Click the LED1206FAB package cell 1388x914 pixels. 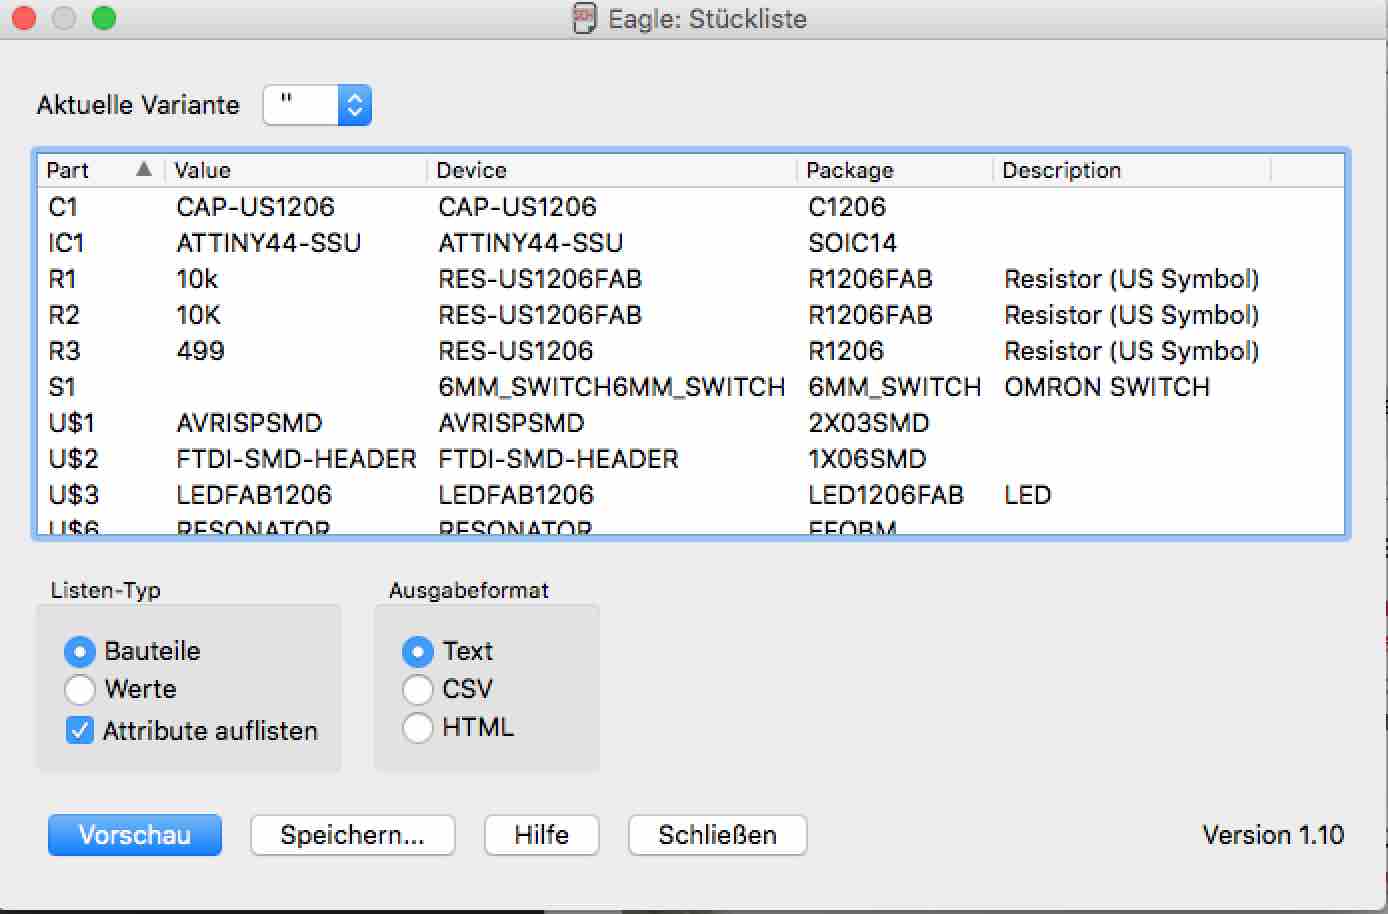886,495
